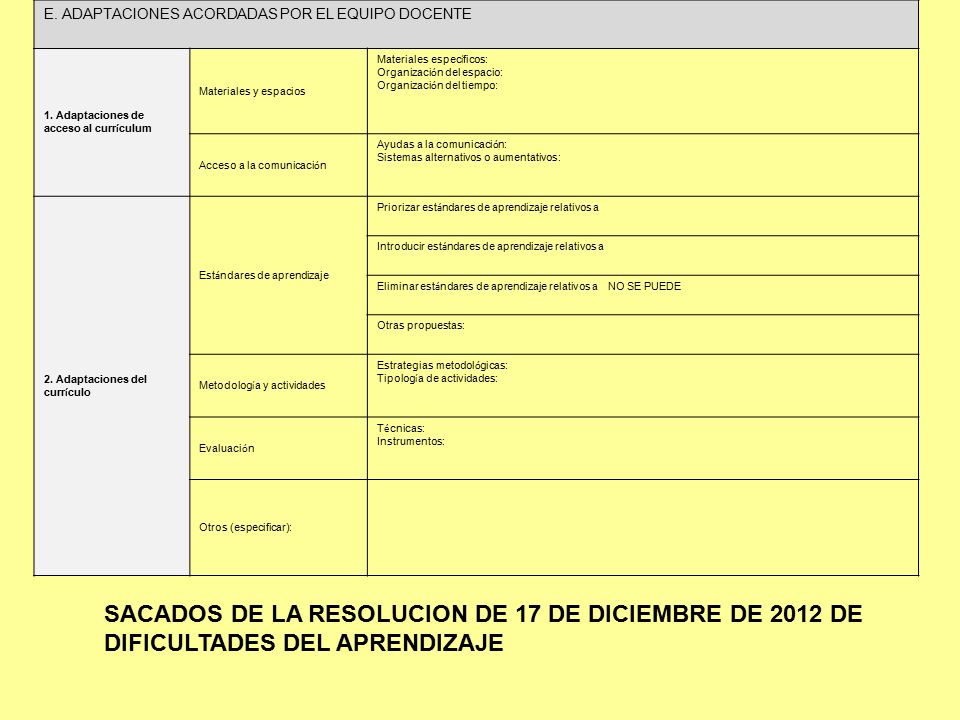
Task: Click the 'Organización del espacio:' line
Action: click(x=440, y=72)
